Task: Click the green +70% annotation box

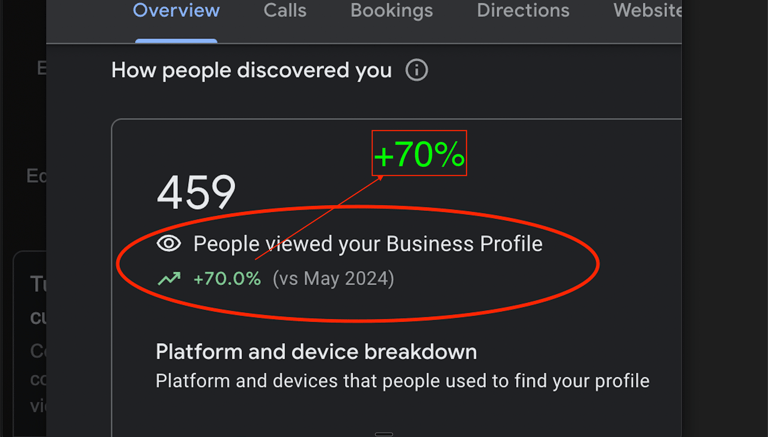Action: [419, 153]
